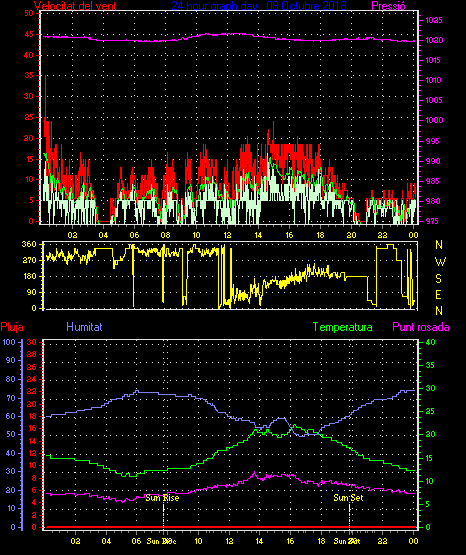Viewport: 466px width, 555px height.
Task: Click the 995 pressure axis value
Action: (x=432, y=141)
